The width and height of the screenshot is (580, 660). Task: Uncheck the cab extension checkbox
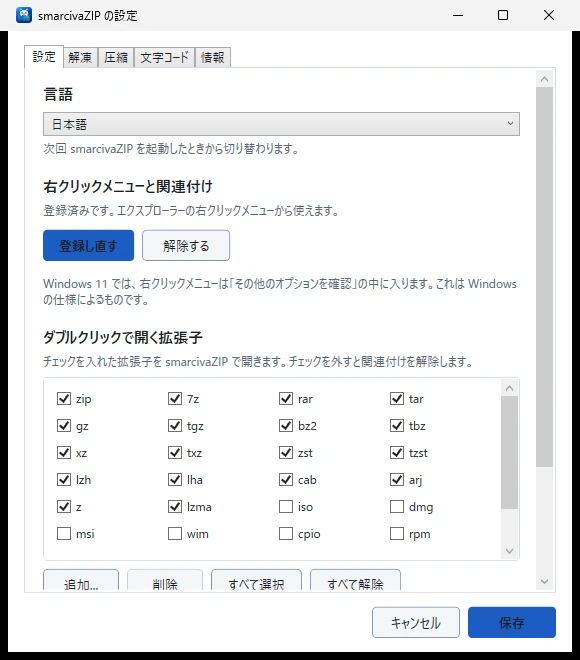[286, 479]
